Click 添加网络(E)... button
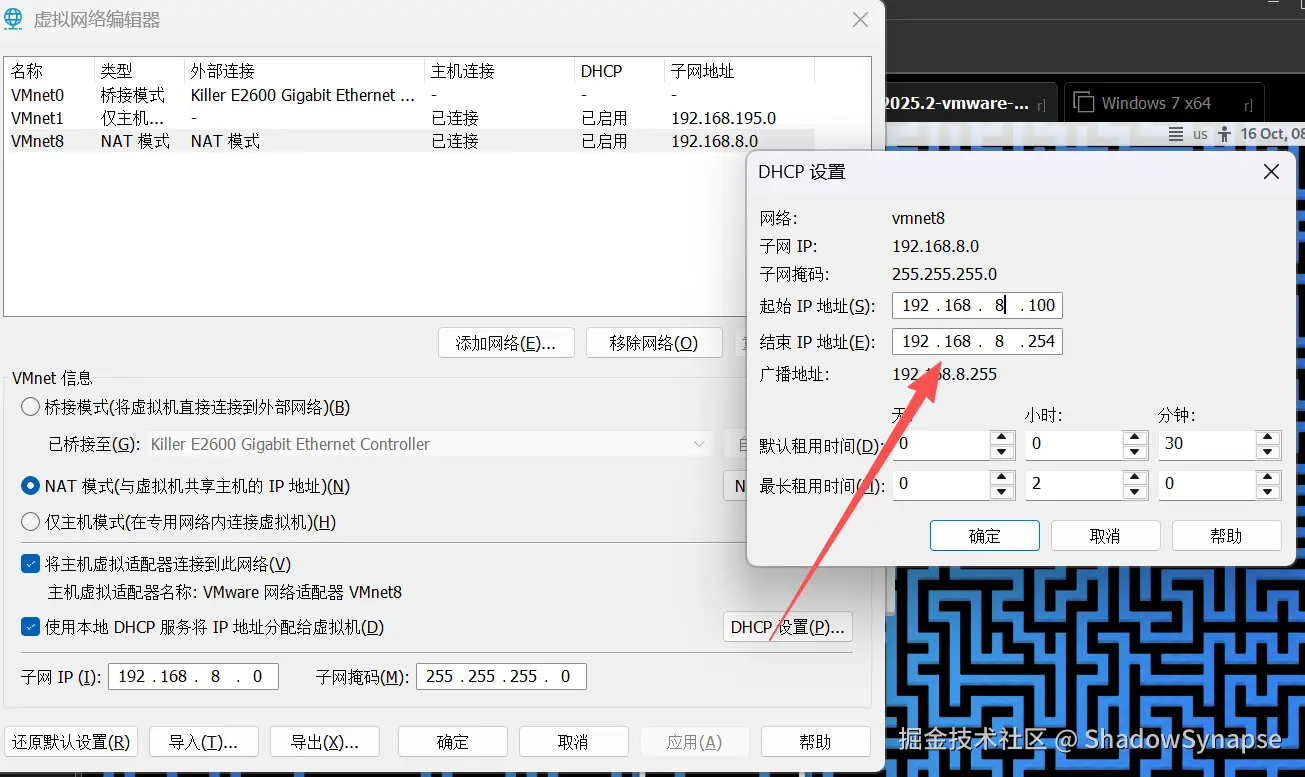 tap(505, 343)
